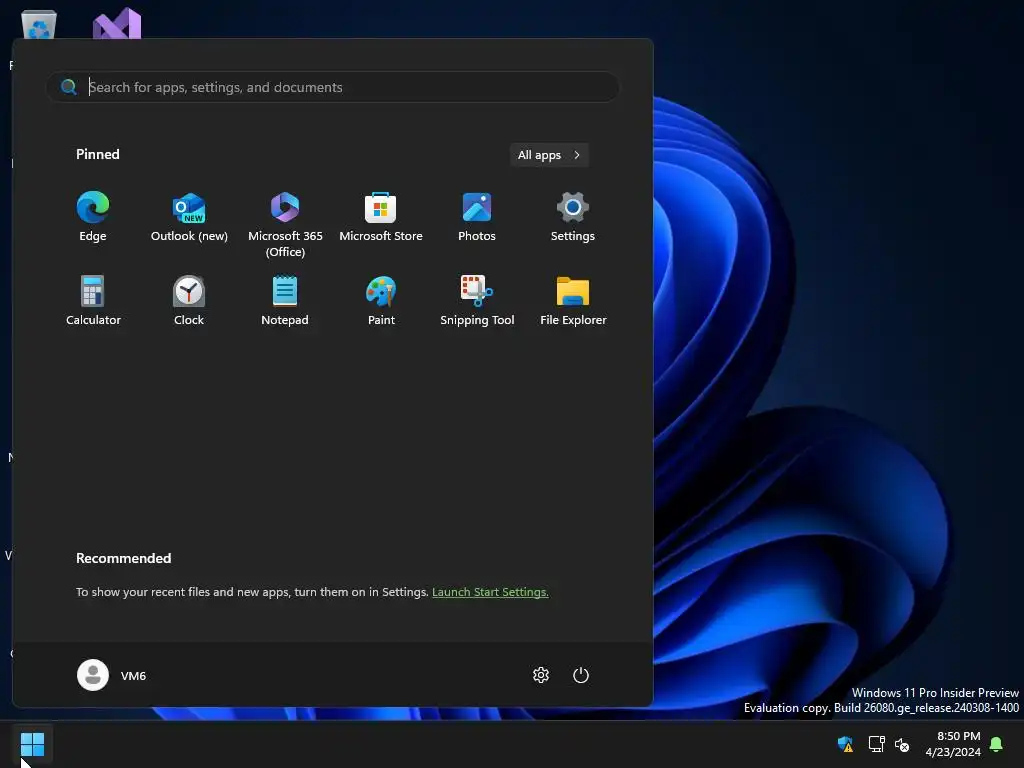The image size is (1024, 768).
Task: Open File Explorer from pinned apps
Action: tap(573, 301)
